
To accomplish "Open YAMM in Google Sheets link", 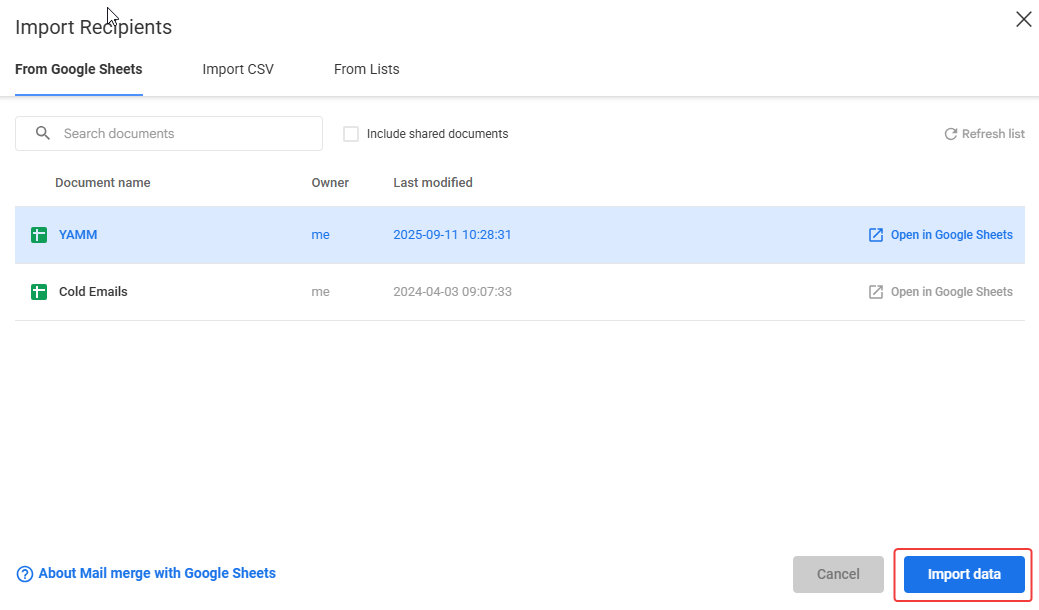I will [951, 235].
